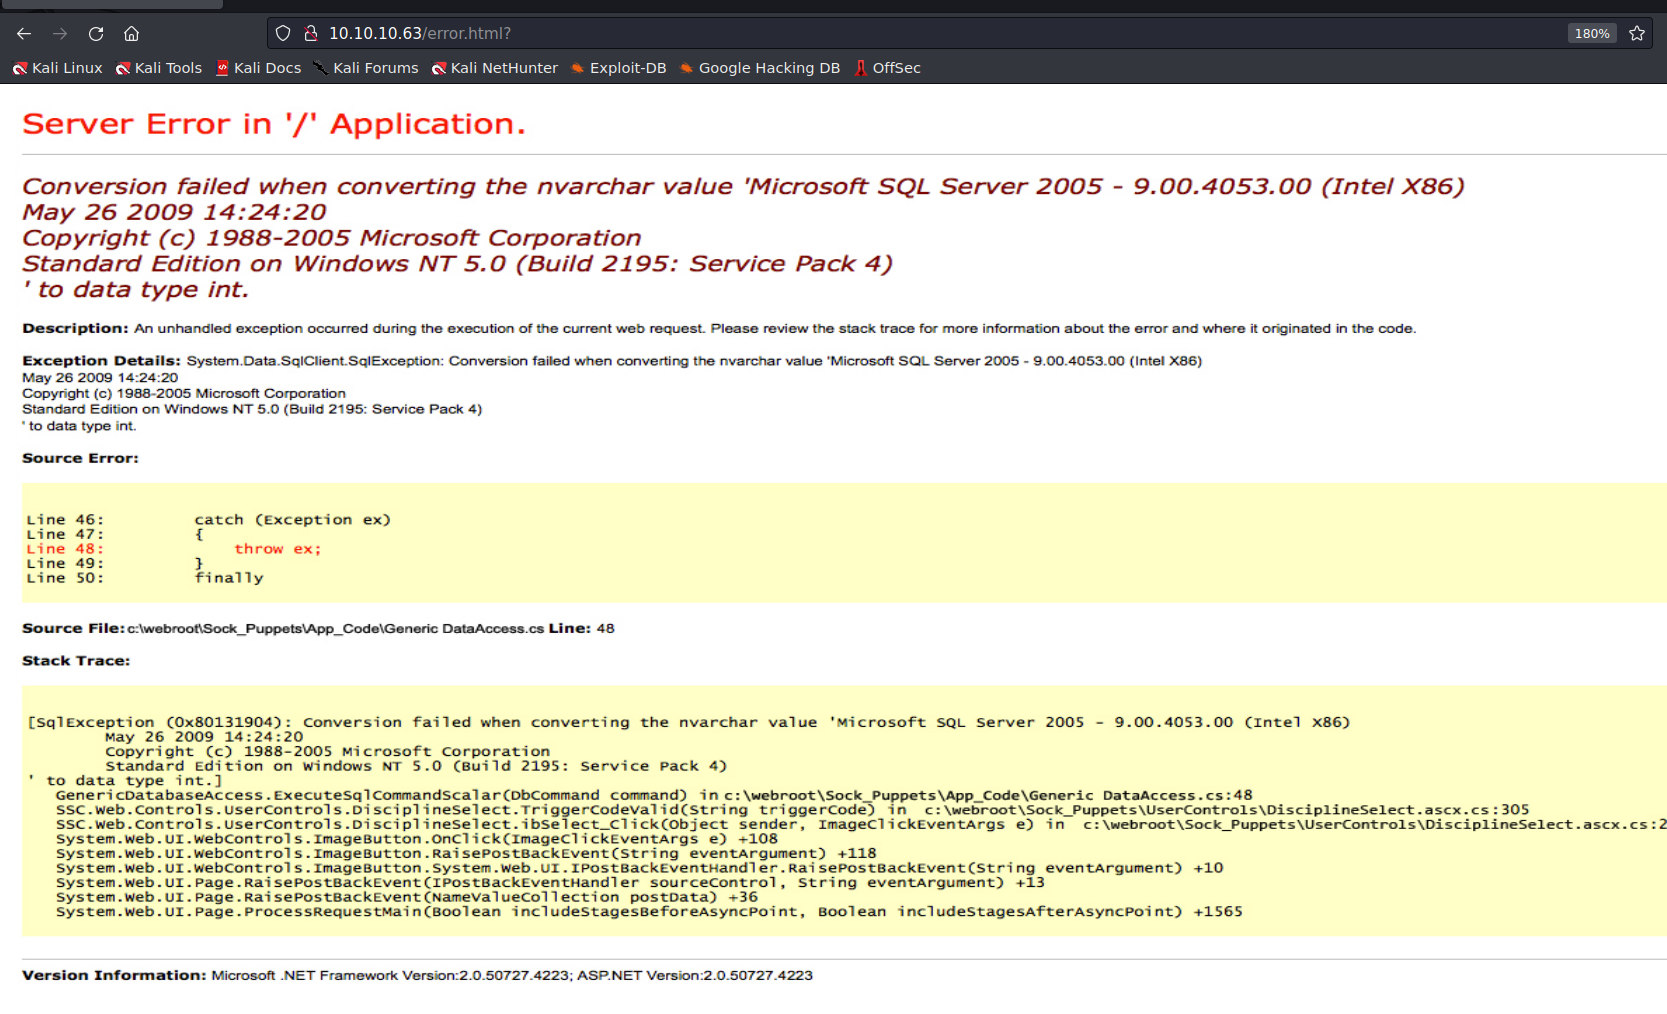Click the Page.ProcessRequestMain trace line
The width and height of the screenshot is (1667, 1014).
pos(649,912)
